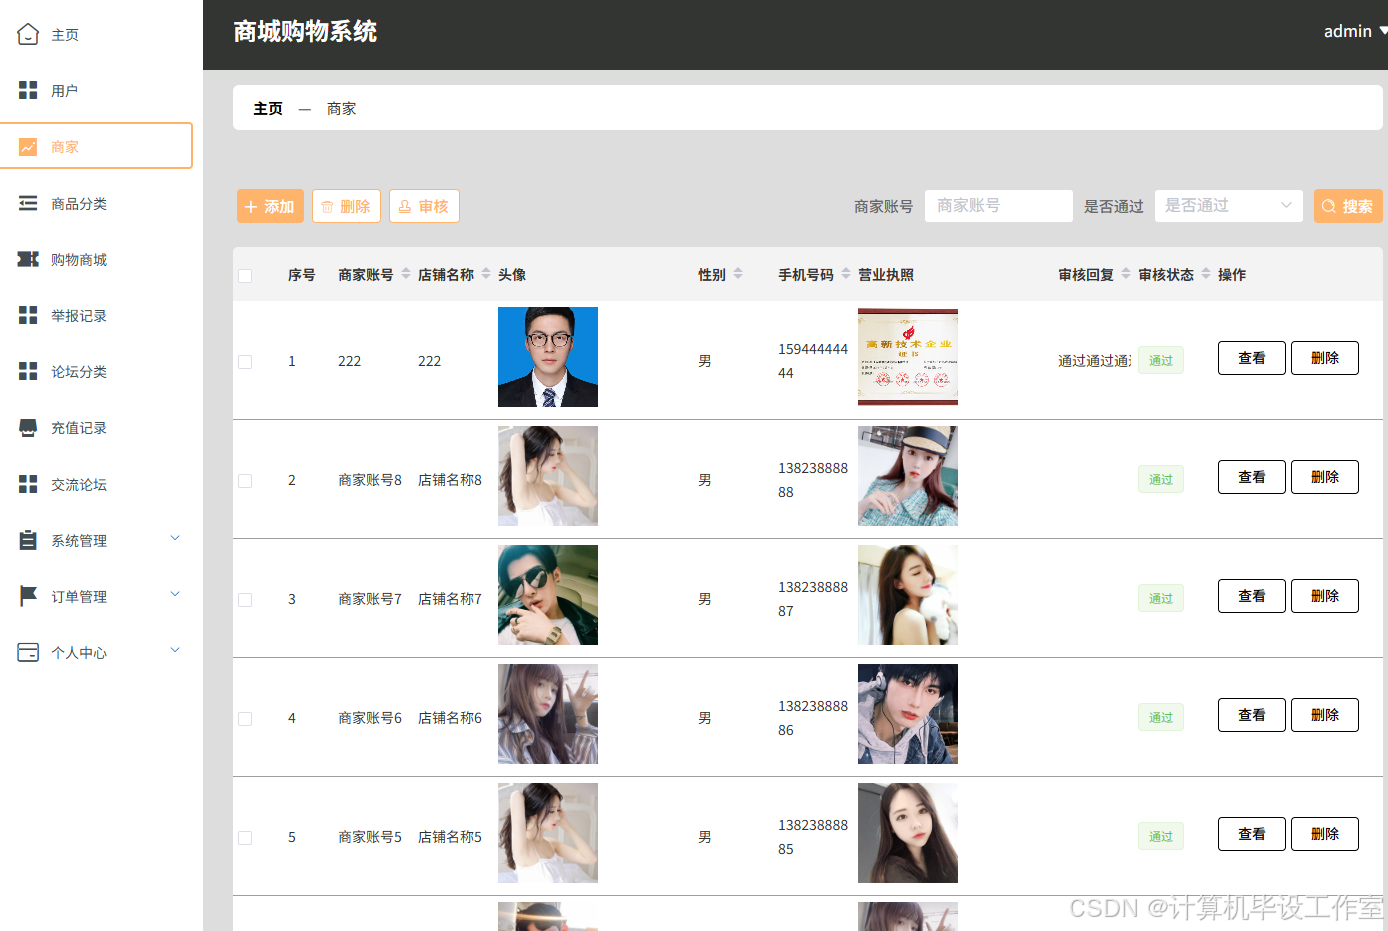This screenshot has width=1388, height=931.
Task: Expand the 个人中心 submenu chevron
Action: tap(175, 650)
